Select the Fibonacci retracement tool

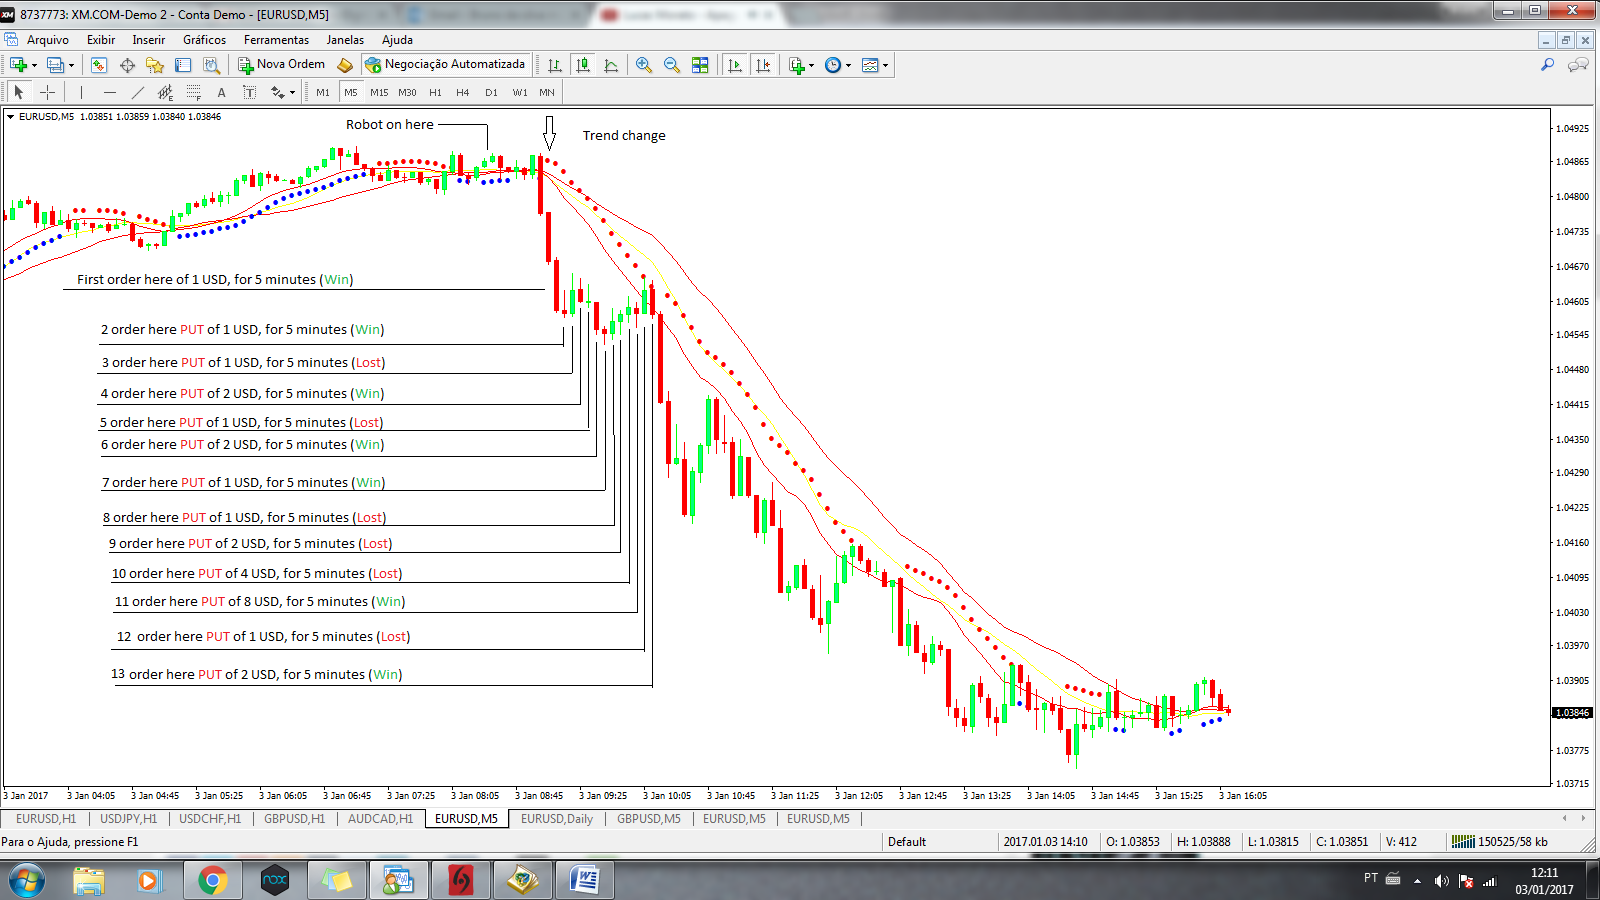tap(194, 92)
